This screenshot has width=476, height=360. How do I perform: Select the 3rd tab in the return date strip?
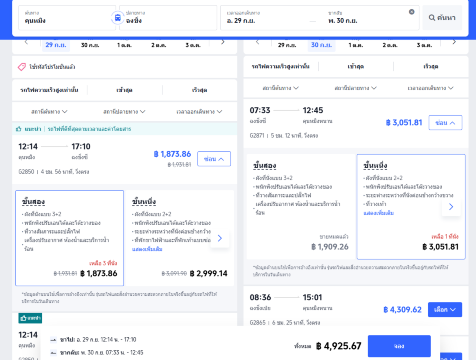point(424,45)
